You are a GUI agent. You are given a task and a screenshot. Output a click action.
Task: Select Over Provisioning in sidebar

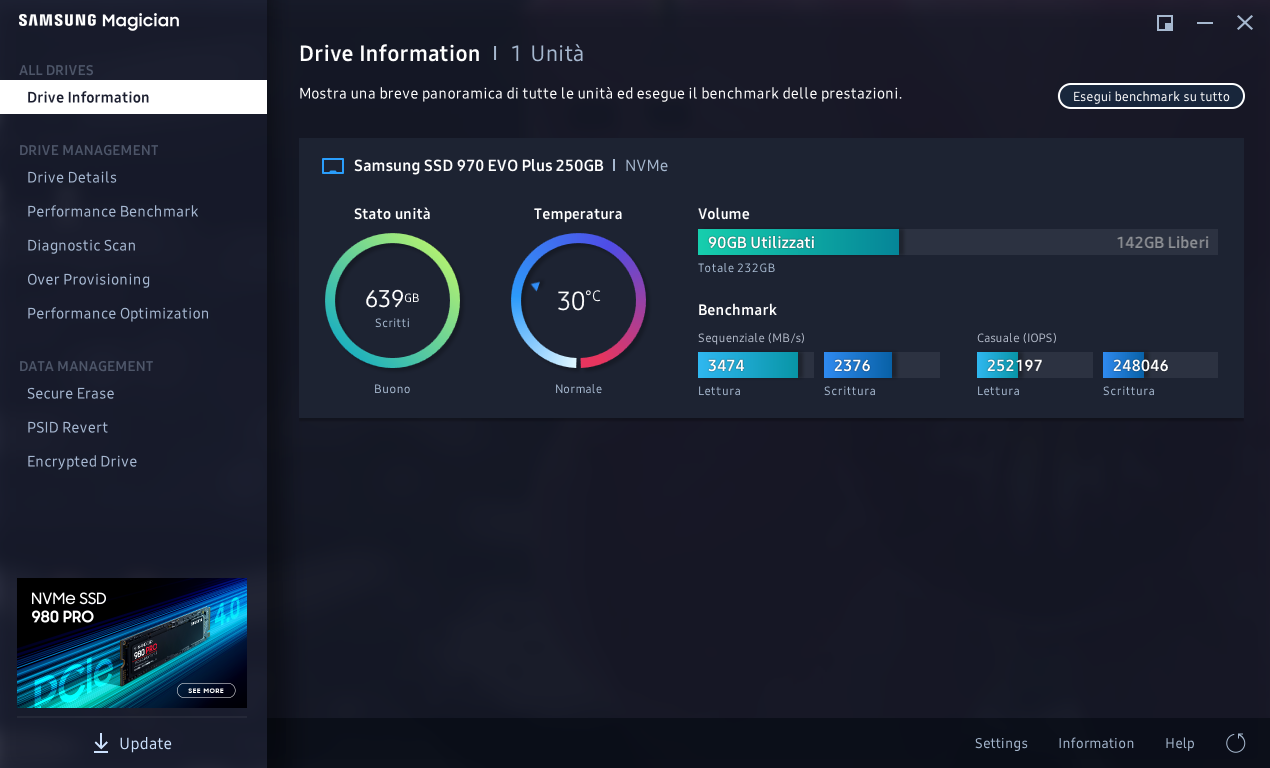[88, 279]
